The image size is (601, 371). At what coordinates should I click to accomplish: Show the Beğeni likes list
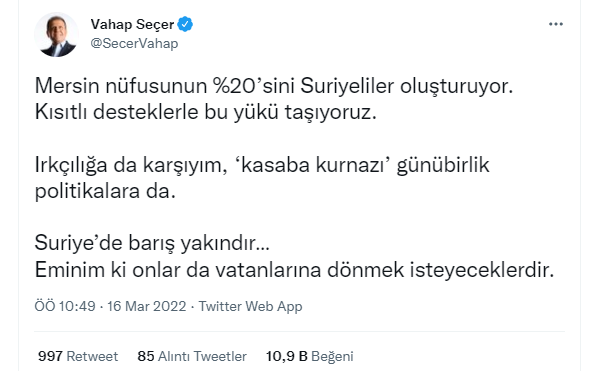pos(332,356)
